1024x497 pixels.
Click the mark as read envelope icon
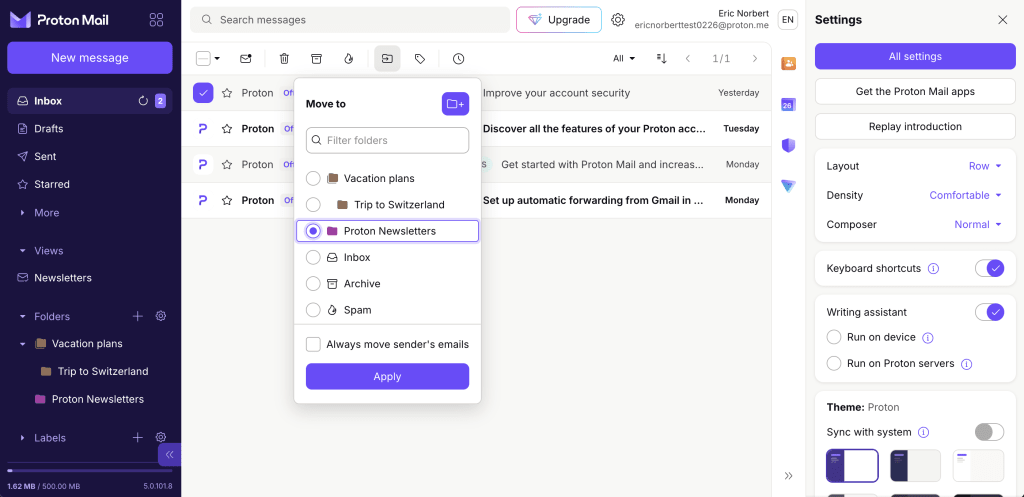246,59
